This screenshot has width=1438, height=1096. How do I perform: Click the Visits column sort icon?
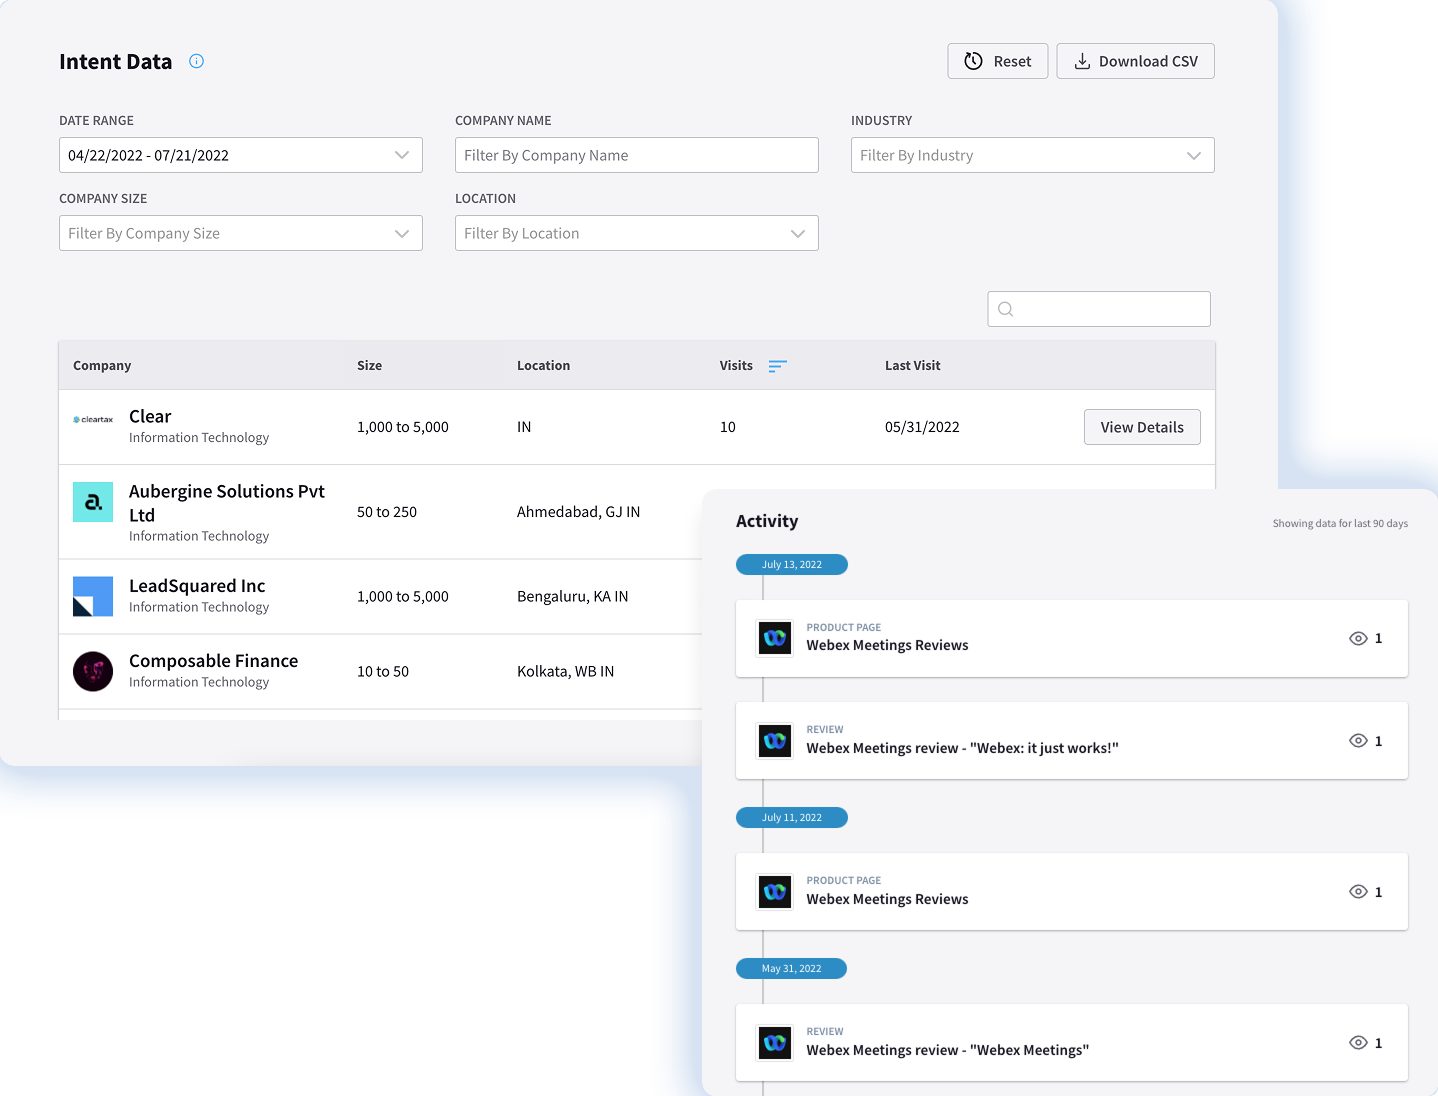coord(778,366)
